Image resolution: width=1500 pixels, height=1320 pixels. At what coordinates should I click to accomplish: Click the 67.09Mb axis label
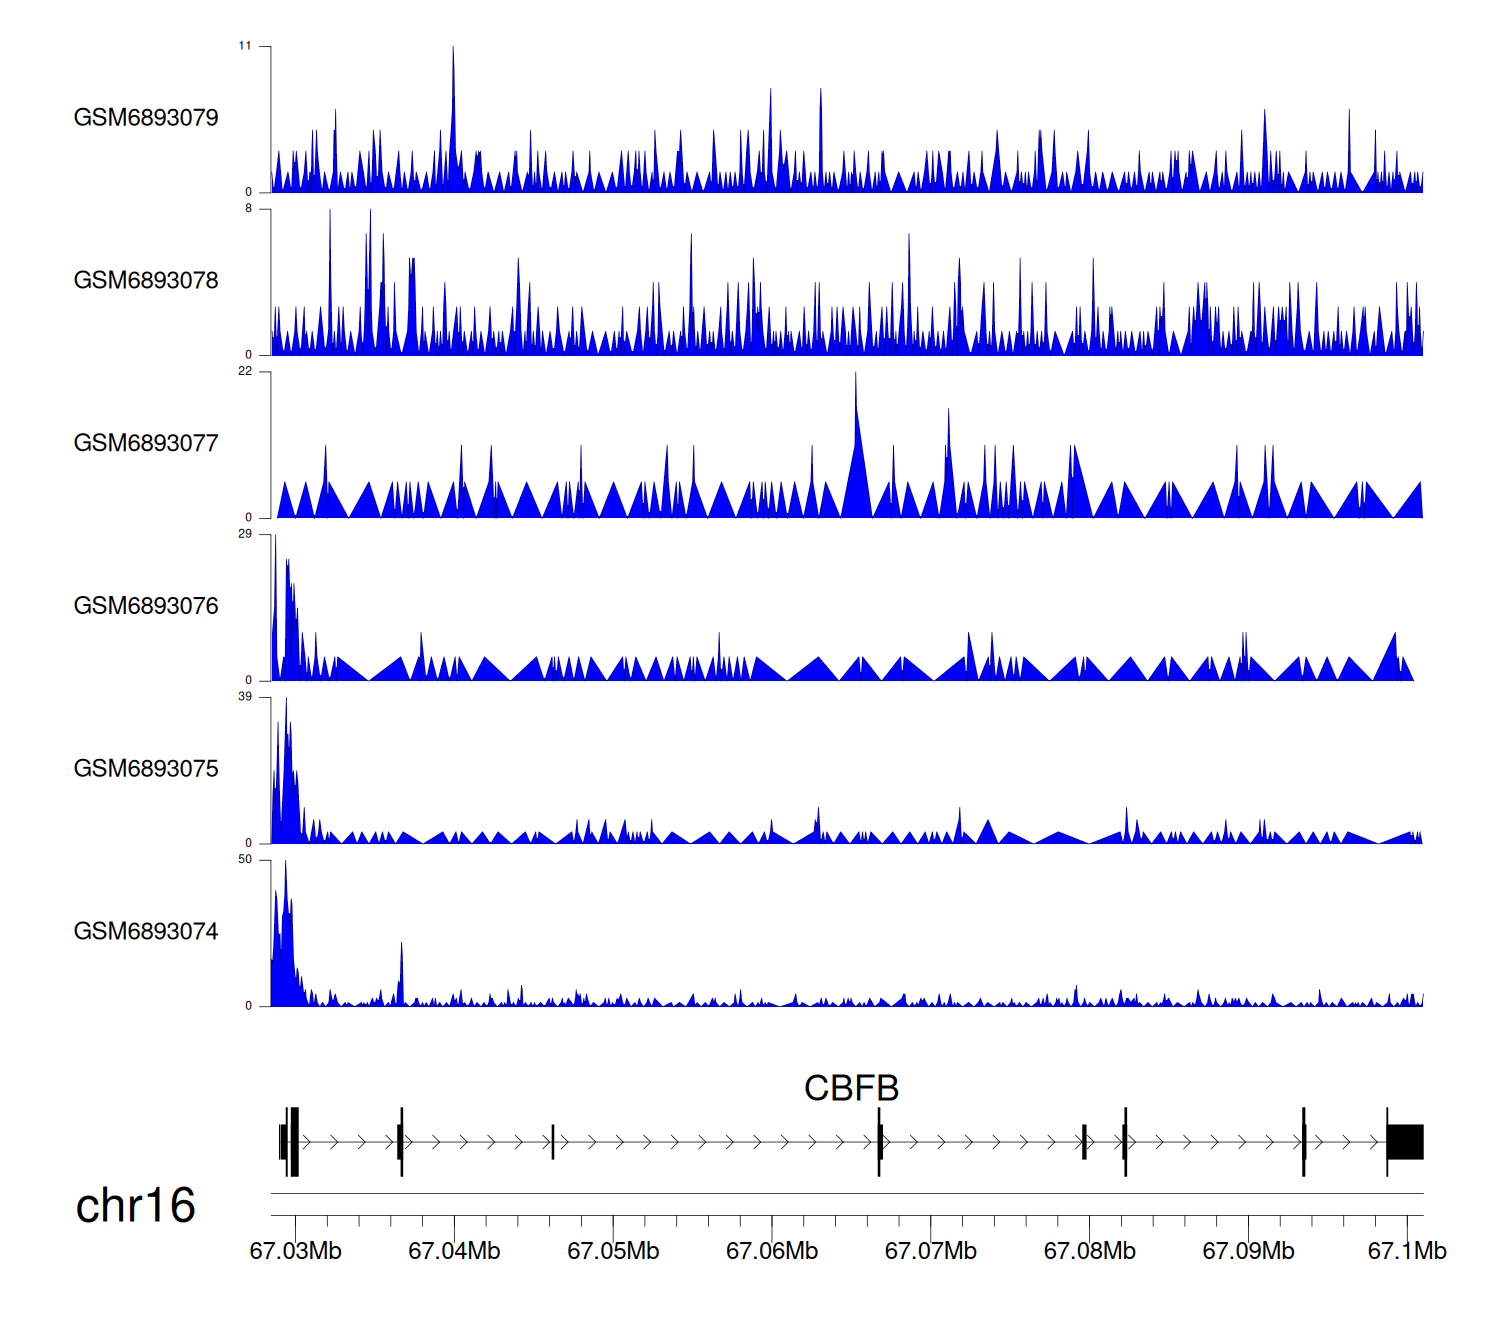[1248, 1251]
